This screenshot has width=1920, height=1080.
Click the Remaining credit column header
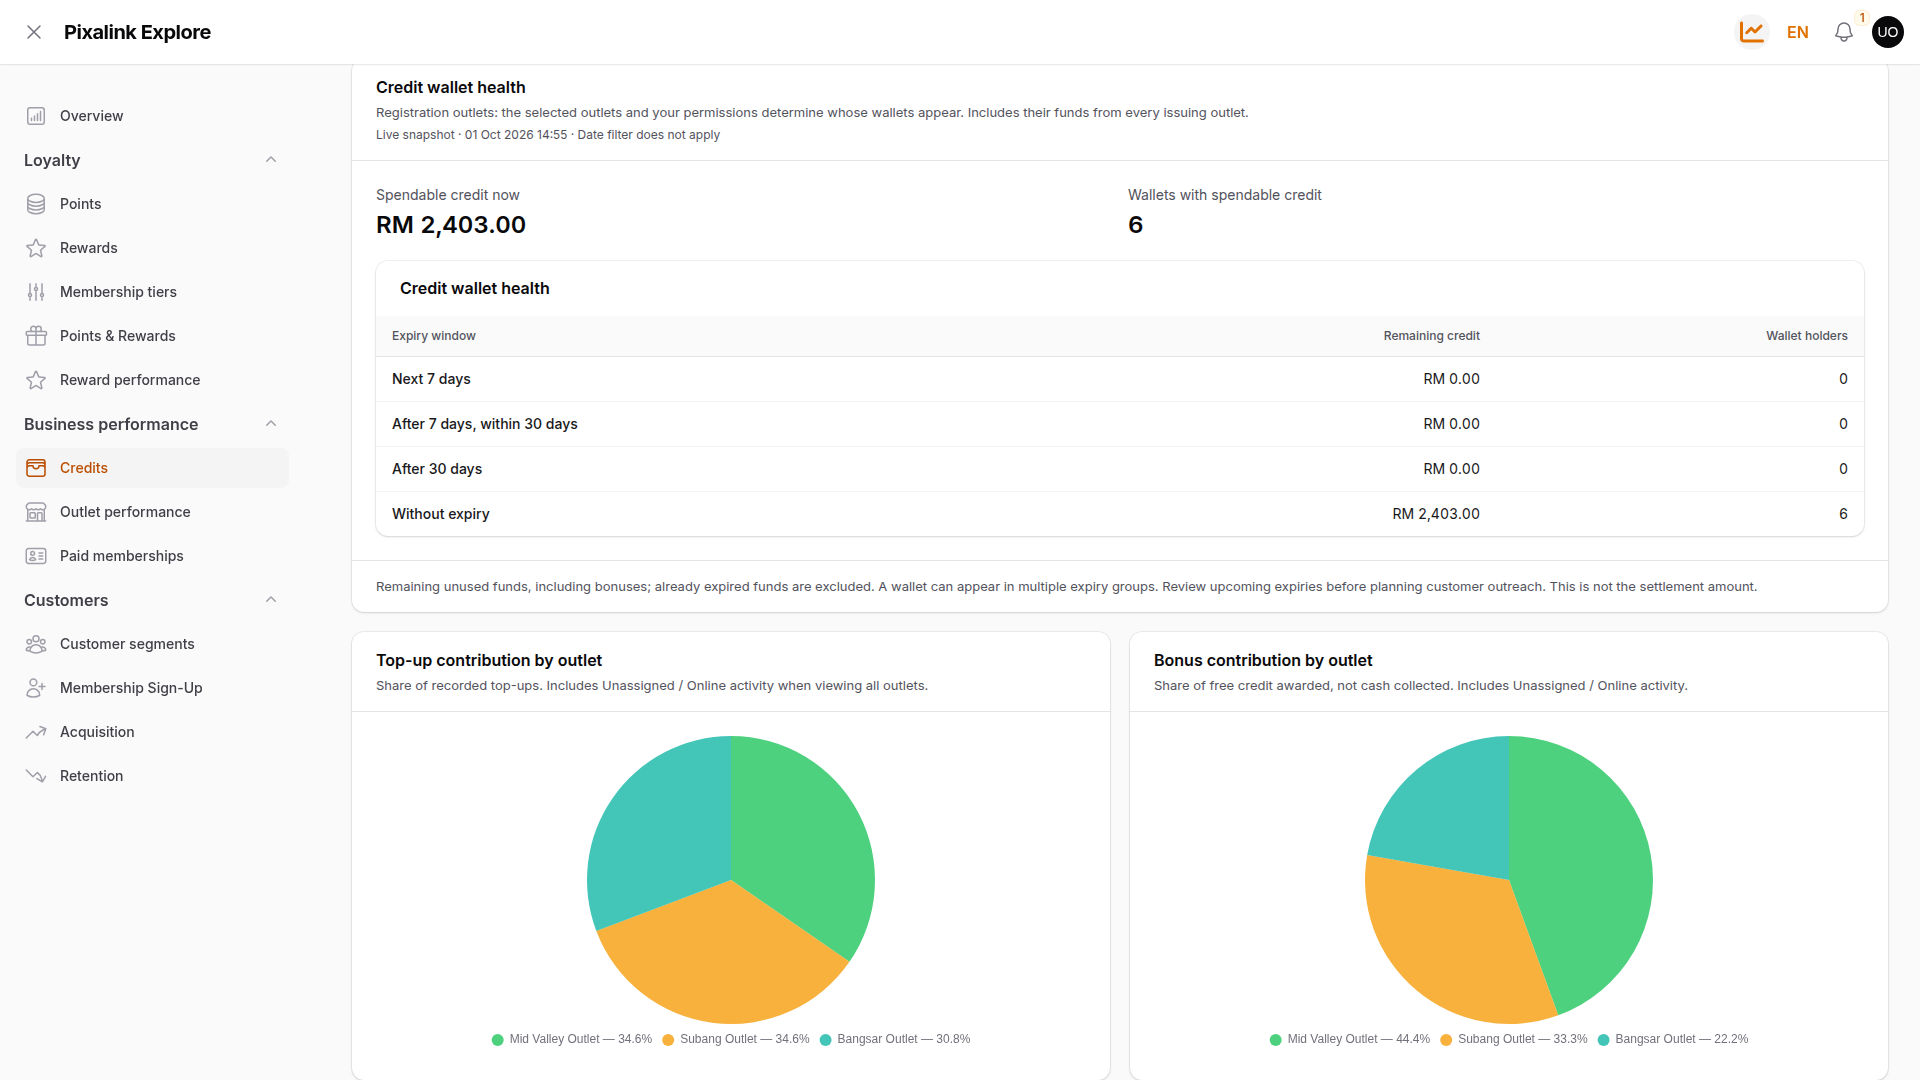(x=1431, y=336)
